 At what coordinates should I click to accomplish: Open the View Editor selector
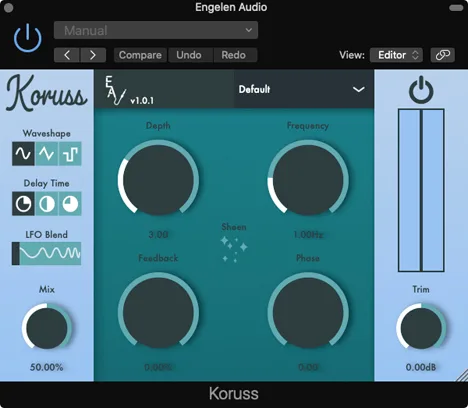click(x=396, y=55)
